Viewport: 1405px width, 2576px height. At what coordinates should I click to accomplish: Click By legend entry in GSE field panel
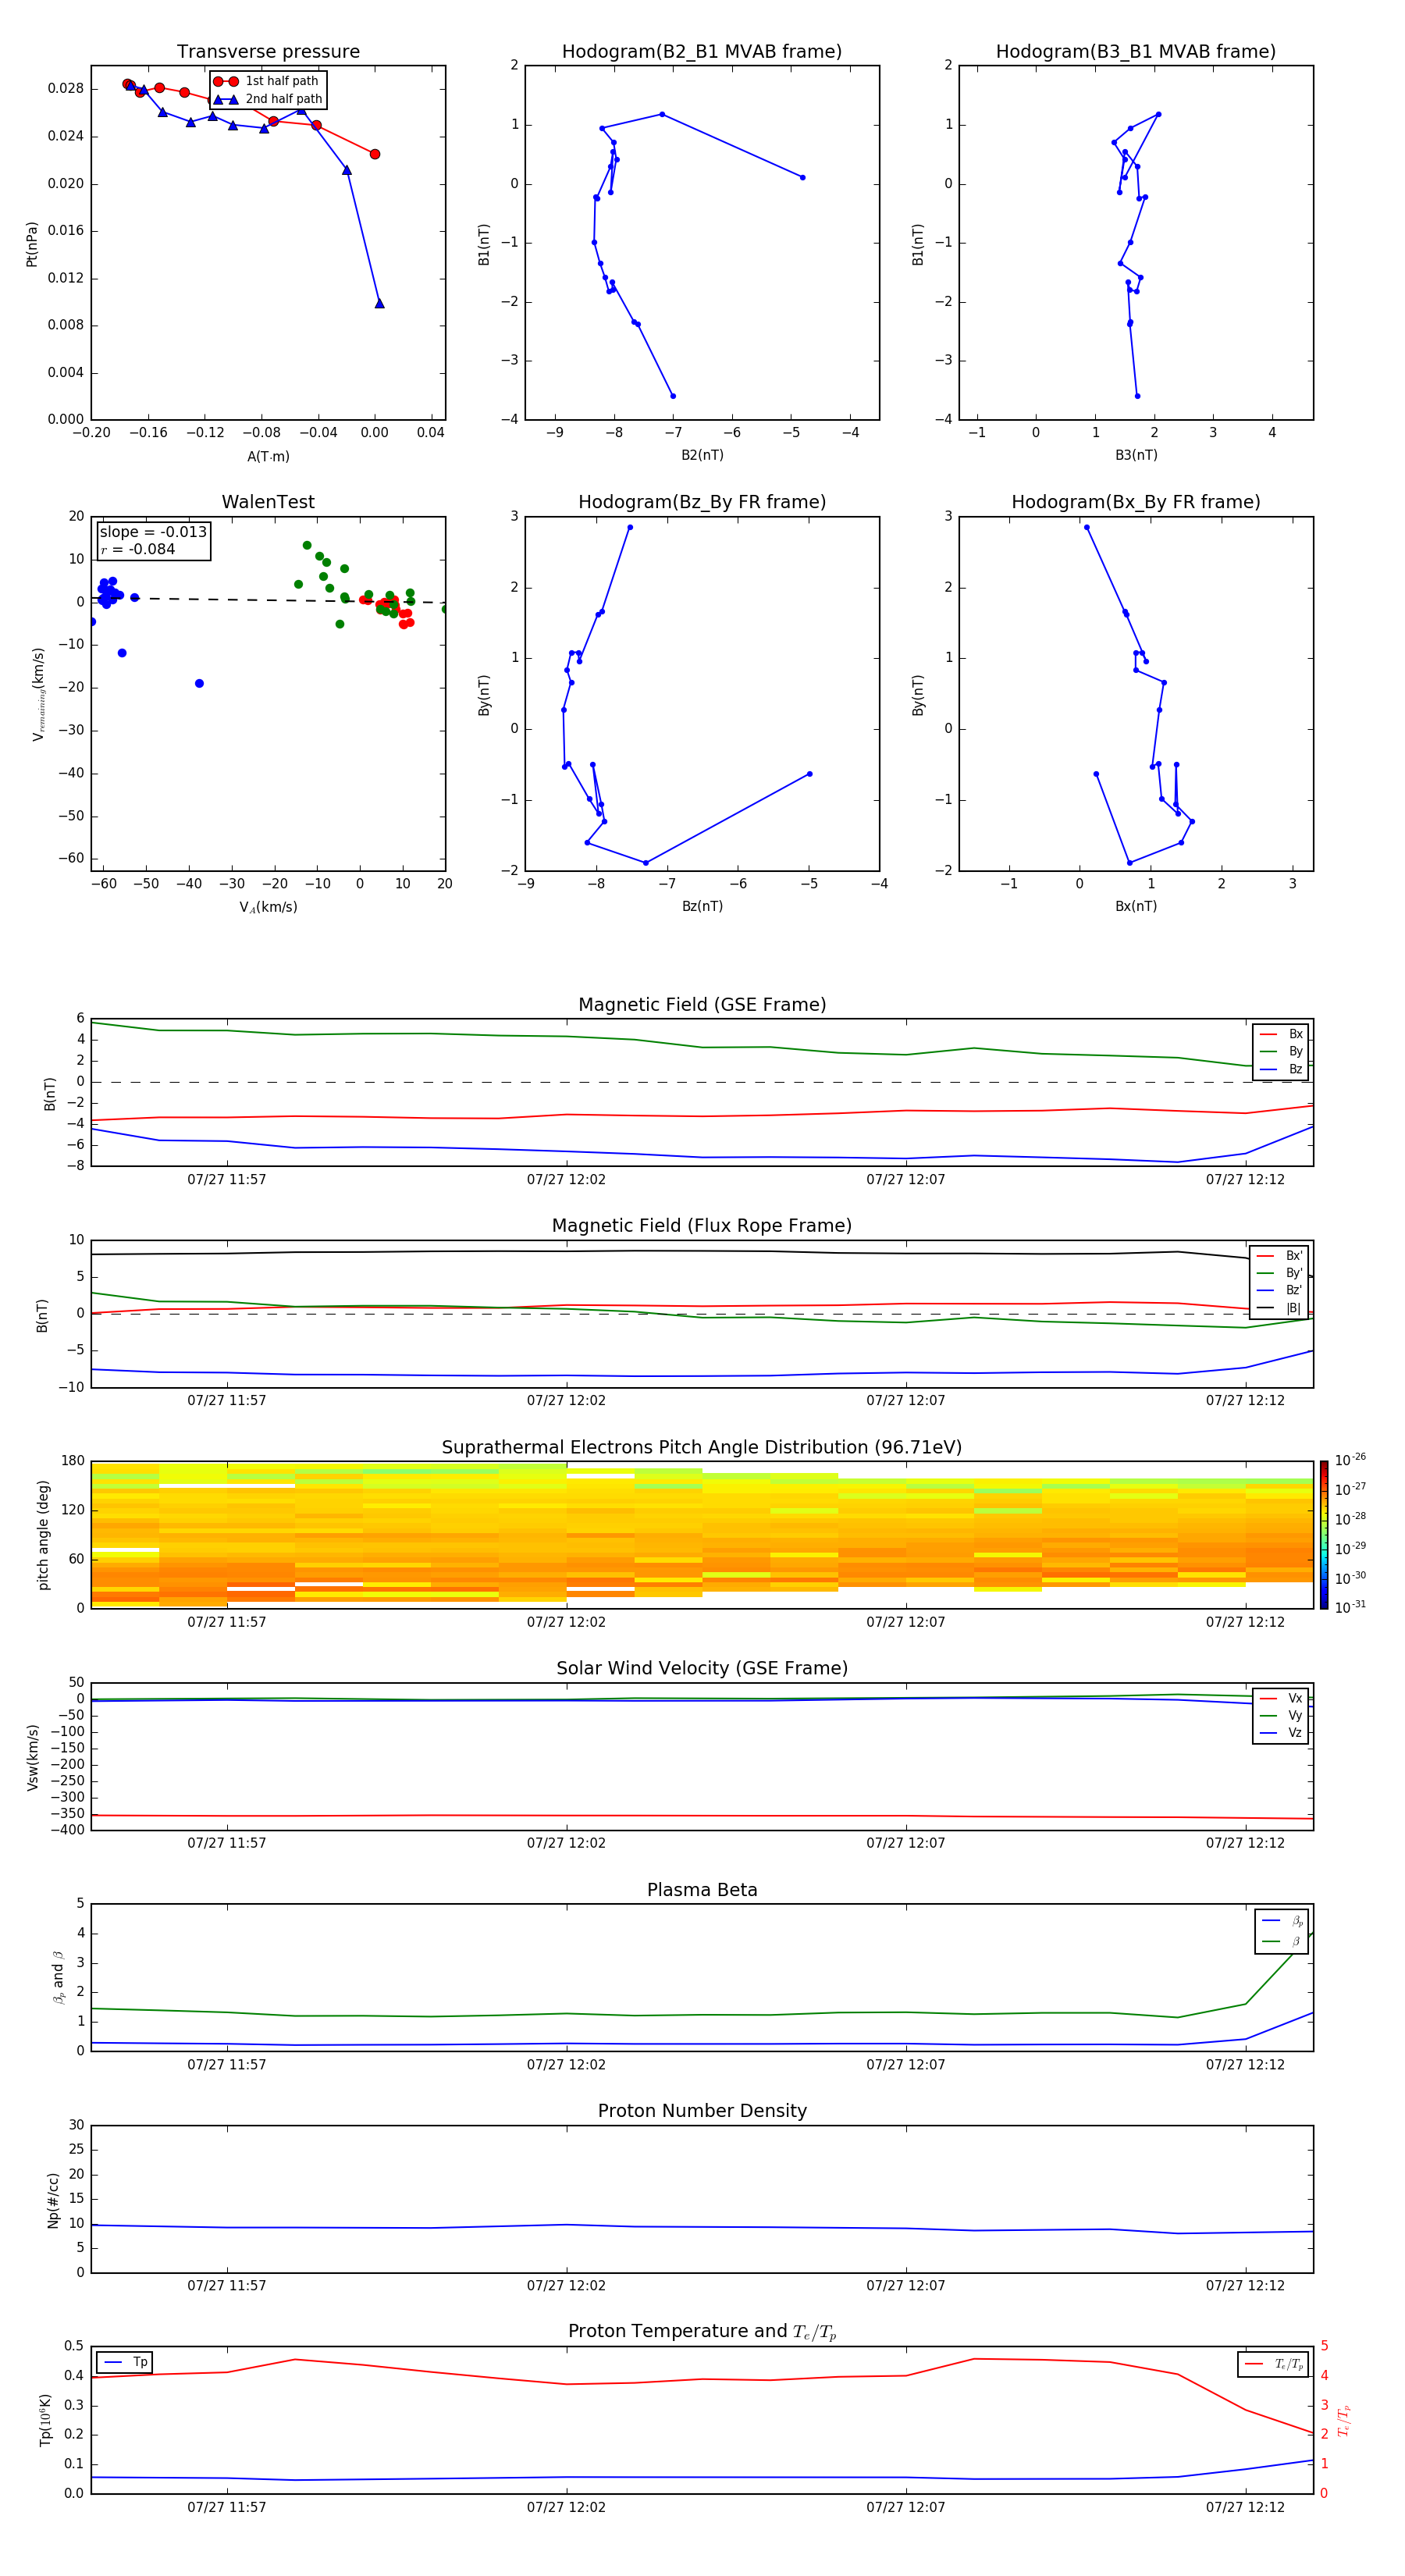pyautogui.click(x=1281, y=1052)
